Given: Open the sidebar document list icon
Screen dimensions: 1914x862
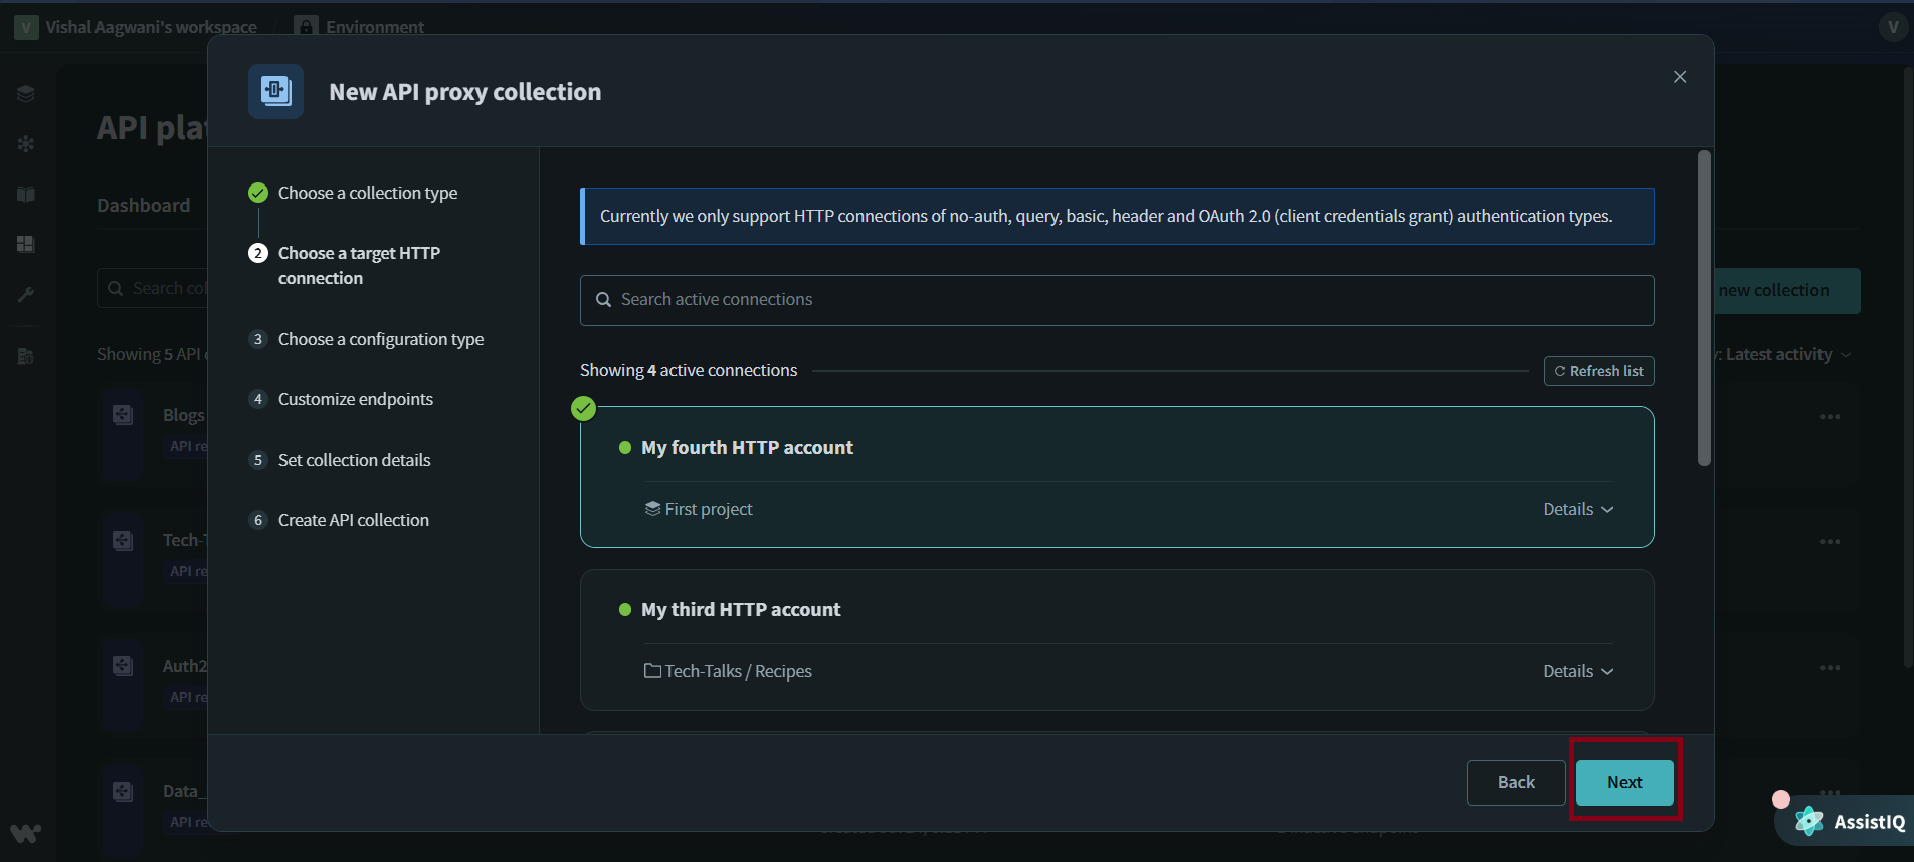Looking at the screenshot, I should 26,356.
